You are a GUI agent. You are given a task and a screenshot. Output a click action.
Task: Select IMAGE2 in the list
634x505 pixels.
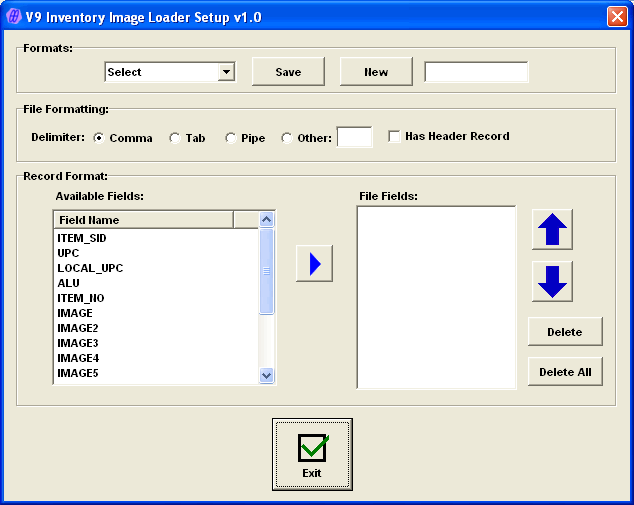[156, 328]
